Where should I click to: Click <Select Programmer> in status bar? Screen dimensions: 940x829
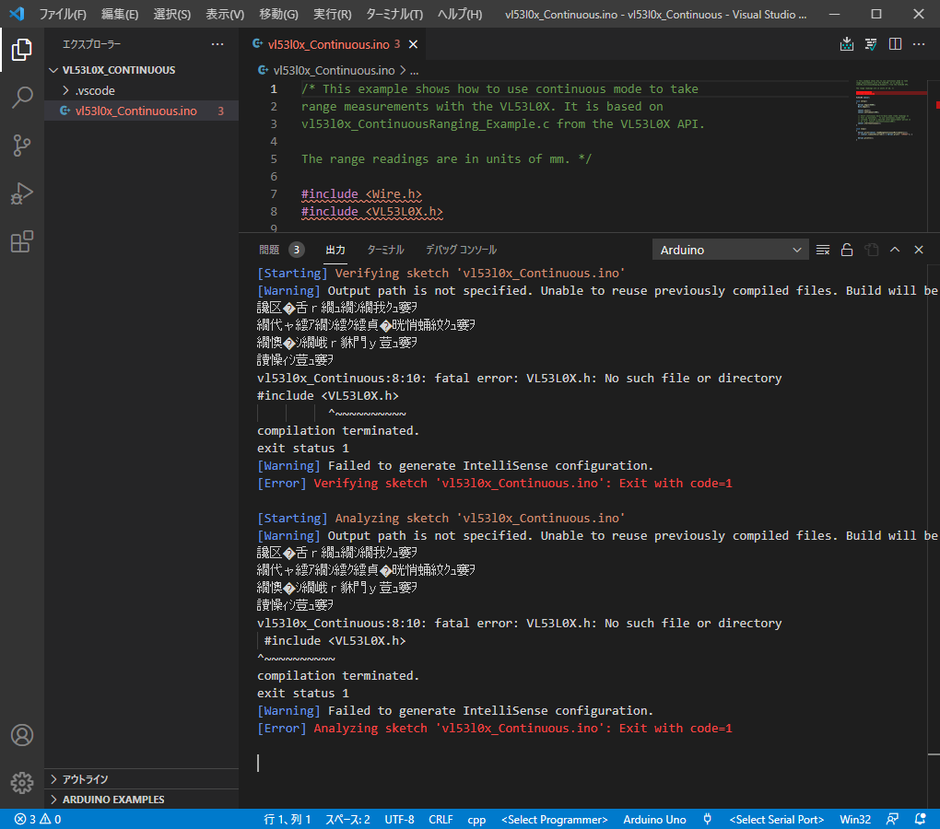pyautogui.click(x=555, y=819)
